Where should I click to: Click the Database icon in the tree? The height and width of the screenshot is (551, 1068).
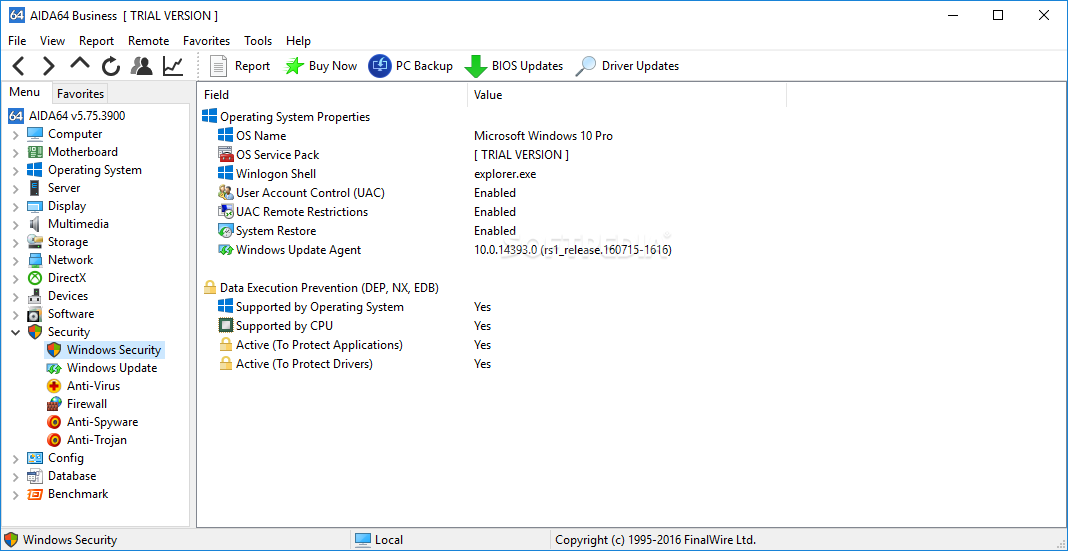point(35,476)
